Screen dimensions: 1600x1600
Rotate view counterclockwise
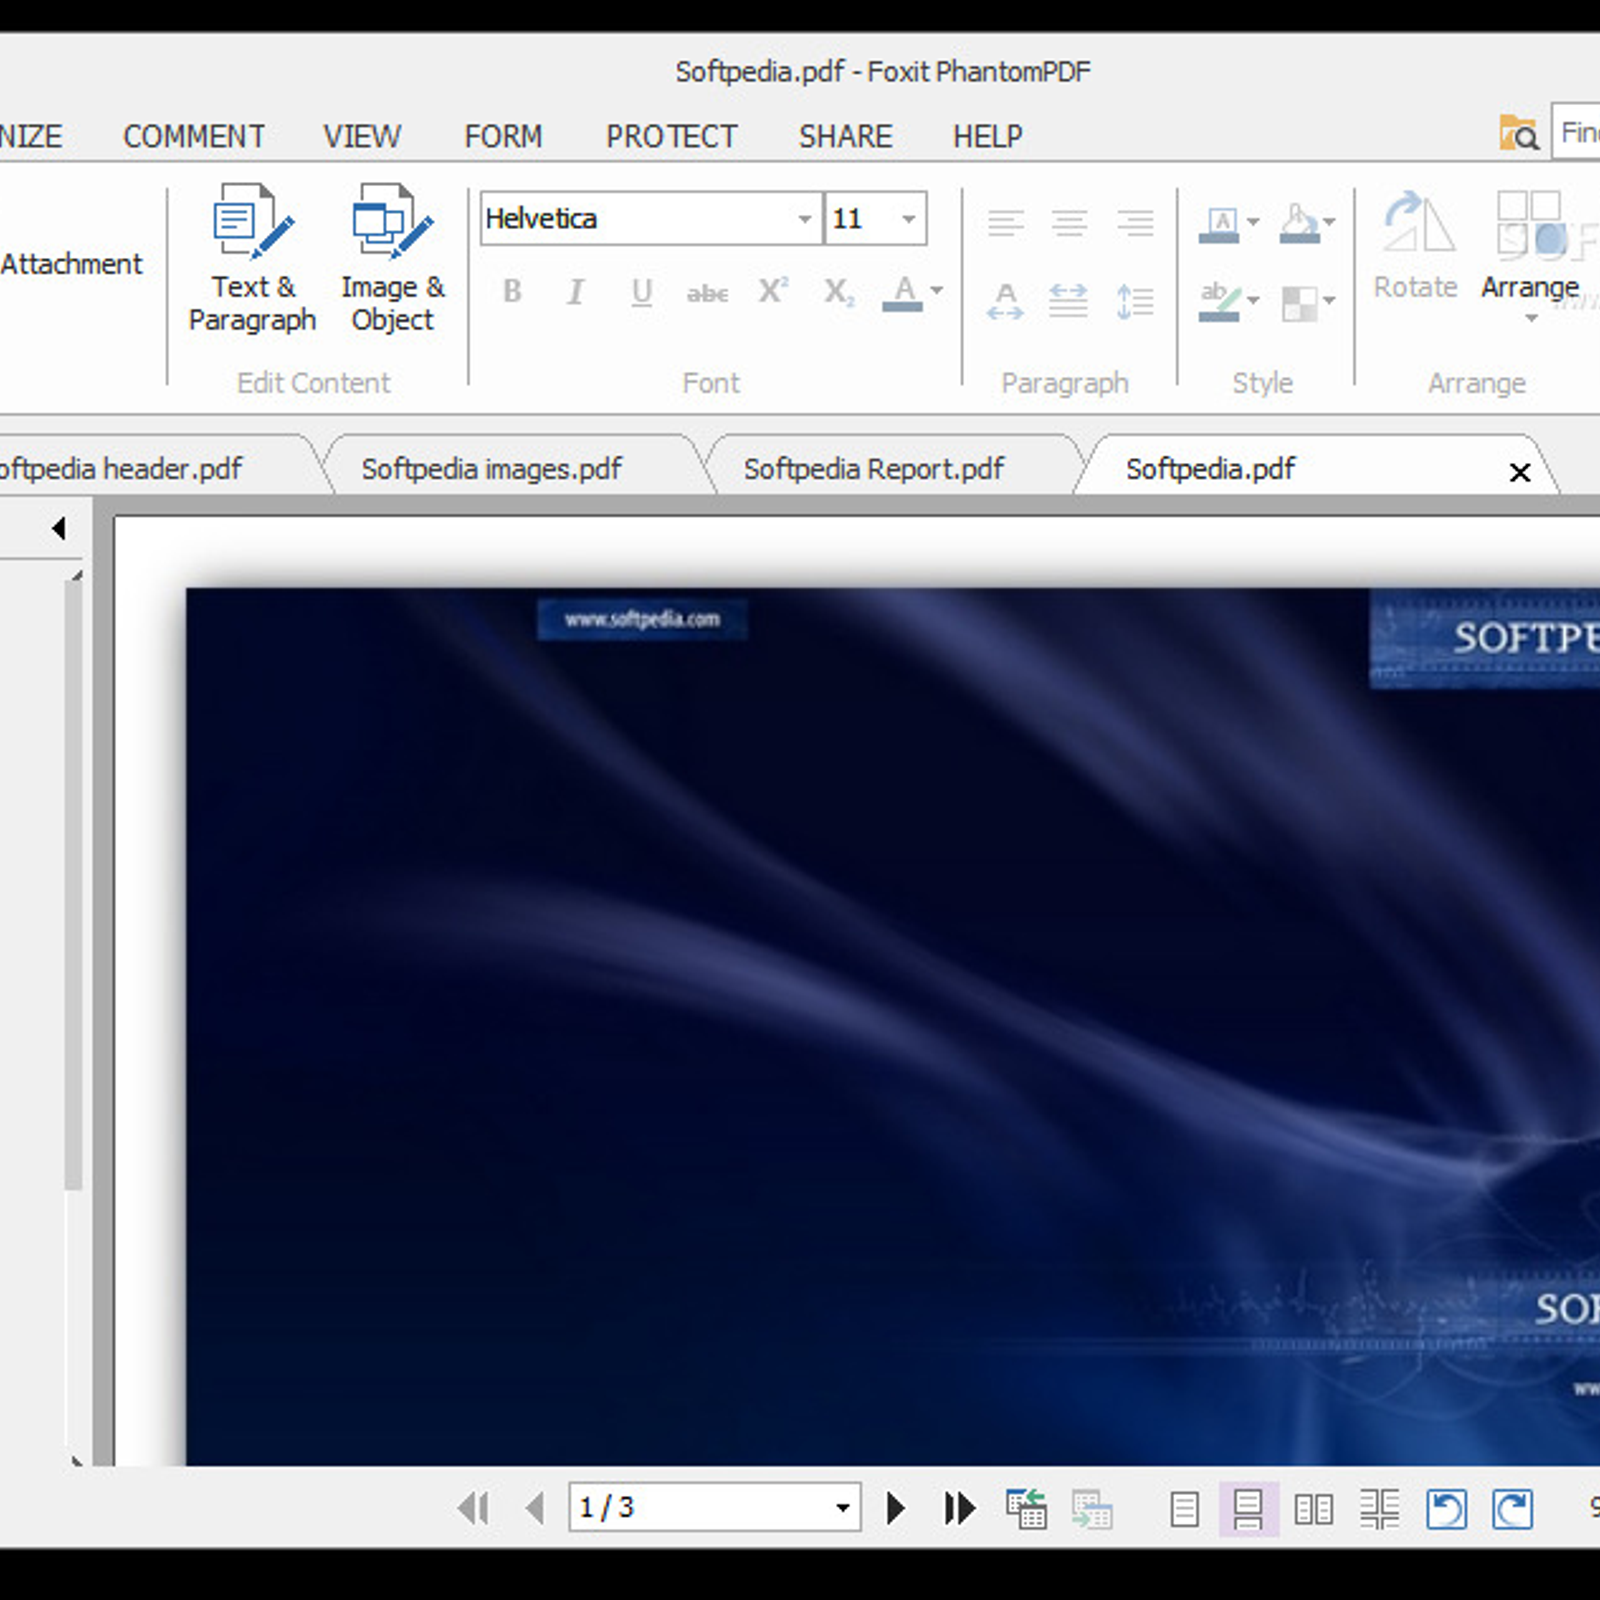1446,1509
